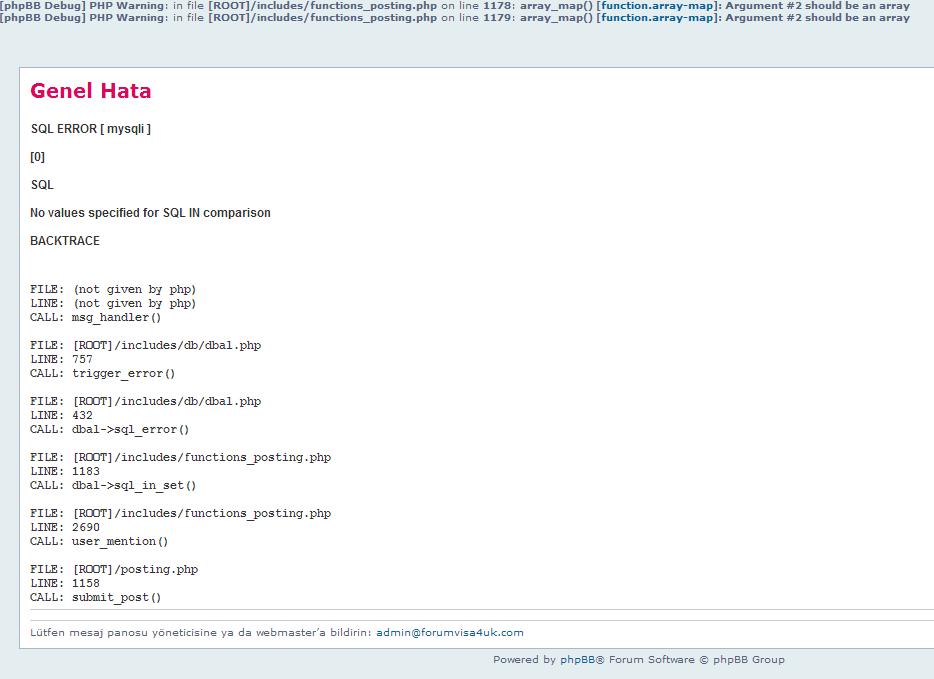Open the phpBB link in the footer
This screenshot has width=934, height=679.
tap(577, 659)
